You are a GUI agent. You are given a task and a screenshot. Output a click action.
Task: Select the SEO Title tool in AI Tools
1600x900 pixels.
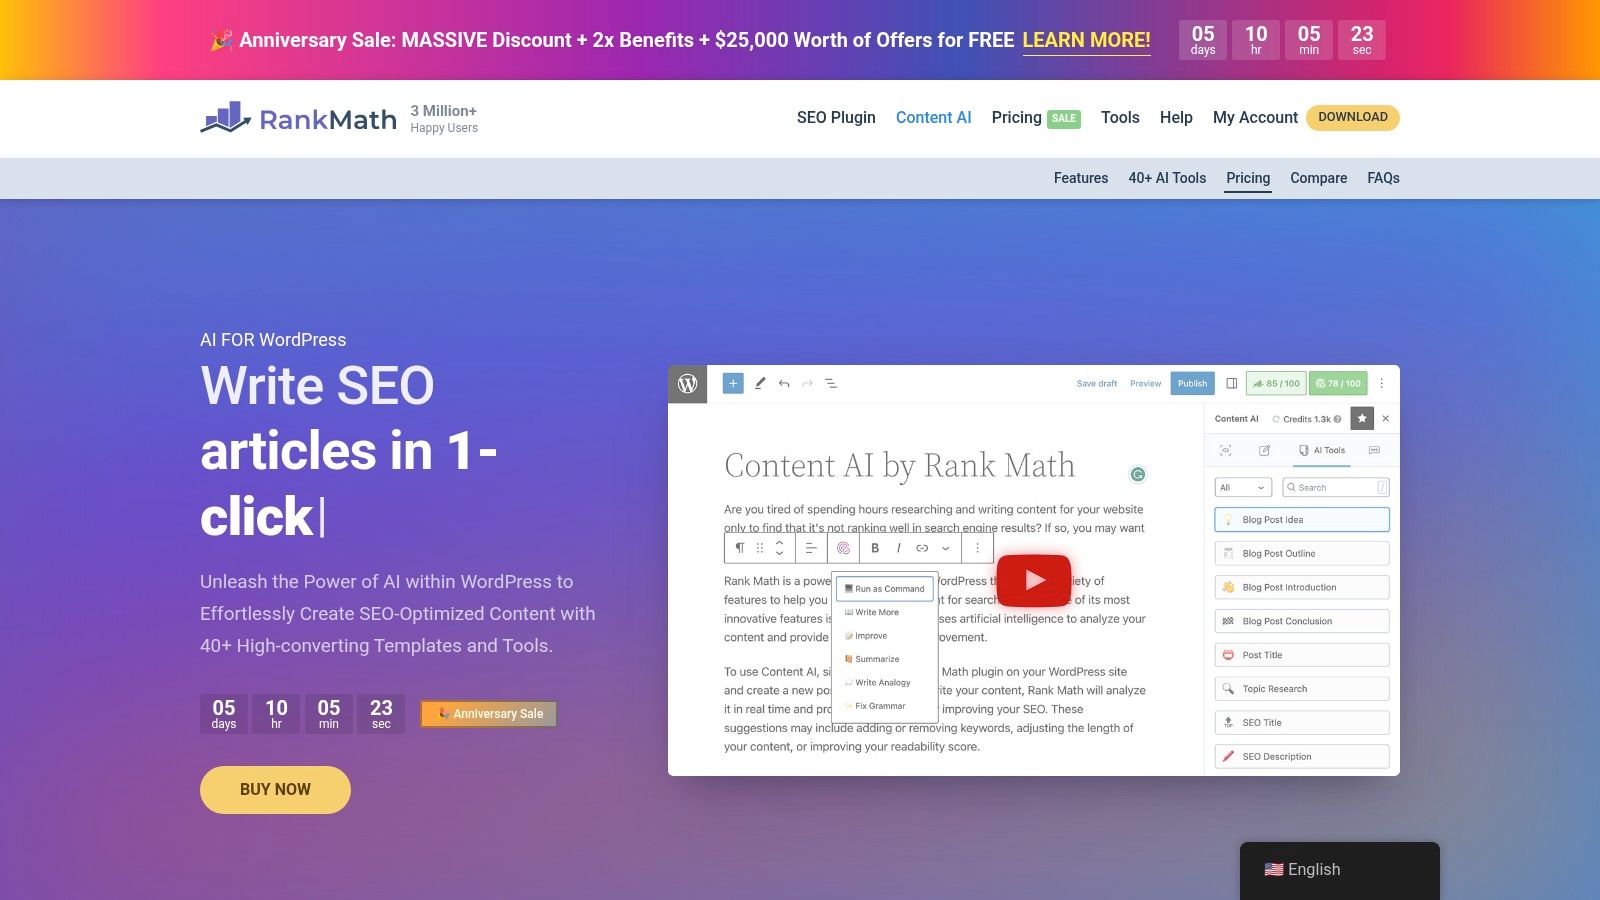tap(1300, 722)
